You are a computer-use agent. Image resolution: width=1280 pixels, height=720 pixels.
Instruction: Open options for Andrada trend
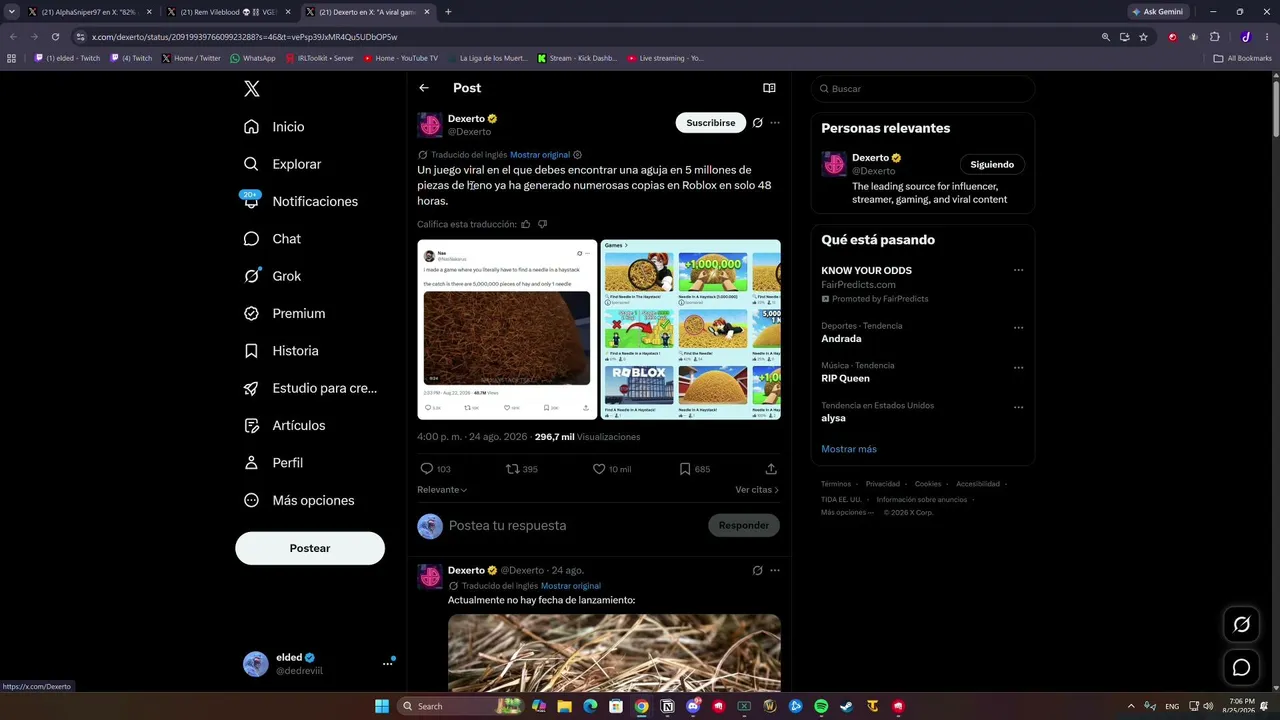coord(1018,327)
